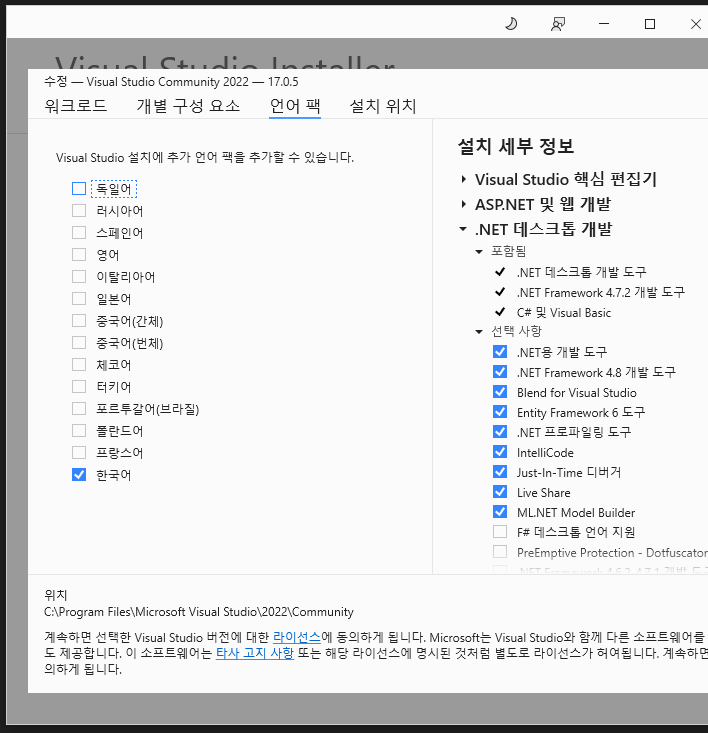Uncheck .NET용 개발 도구 option

tap(500, 352)
